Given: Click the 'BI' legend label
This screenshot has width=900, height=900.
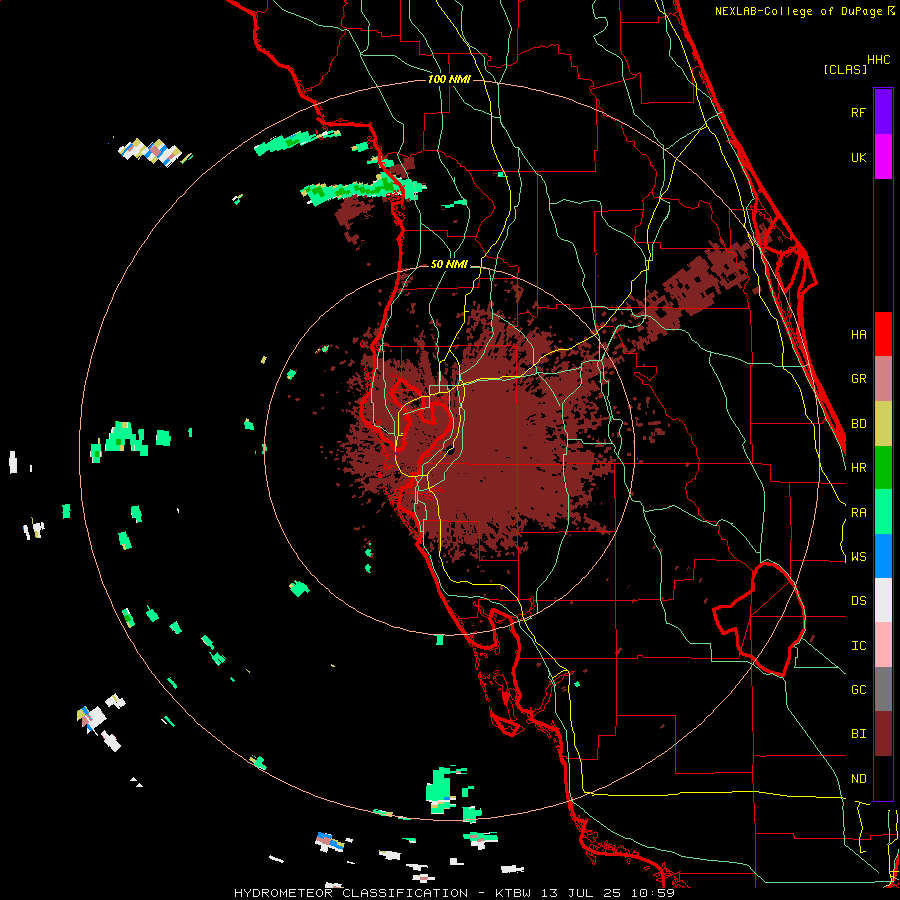Looking at the screenshot, I should click(x=858, y=734).
